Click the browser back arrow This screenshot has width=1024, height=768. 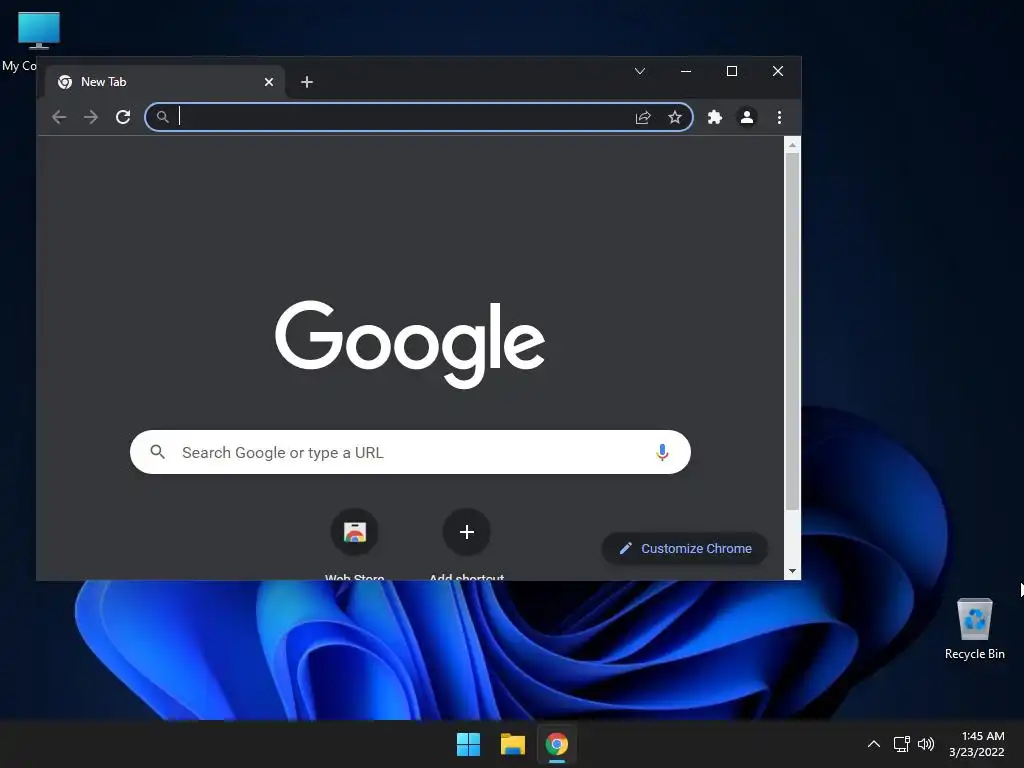(x=59, y=117)
